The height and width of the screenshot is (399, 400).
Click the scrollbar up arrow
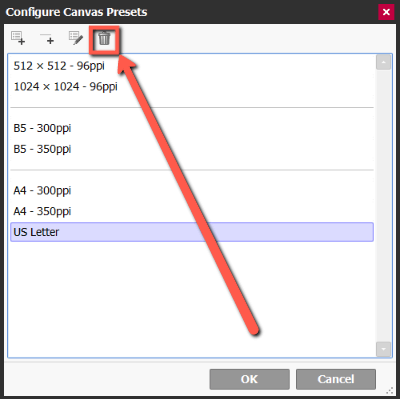pos(383,63)
